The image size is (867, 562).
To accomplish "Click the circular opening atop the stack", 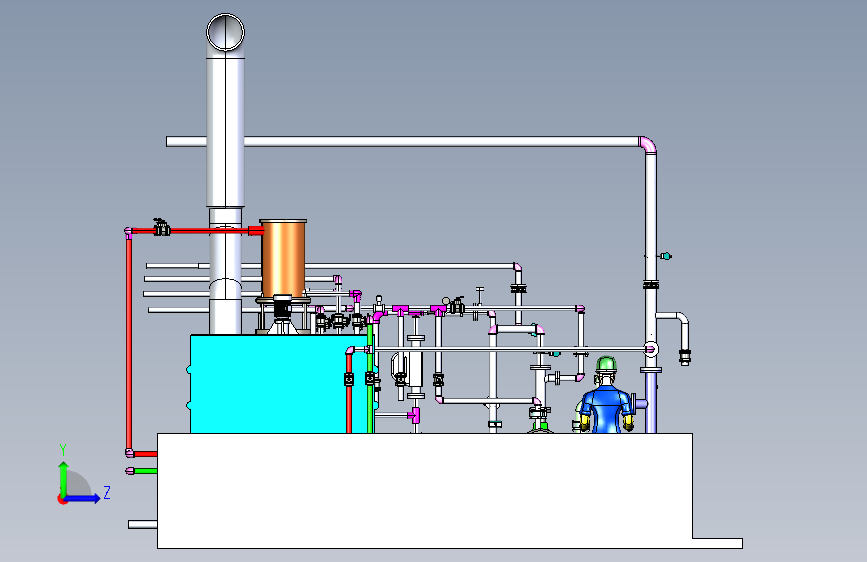I will click(226, 32).
